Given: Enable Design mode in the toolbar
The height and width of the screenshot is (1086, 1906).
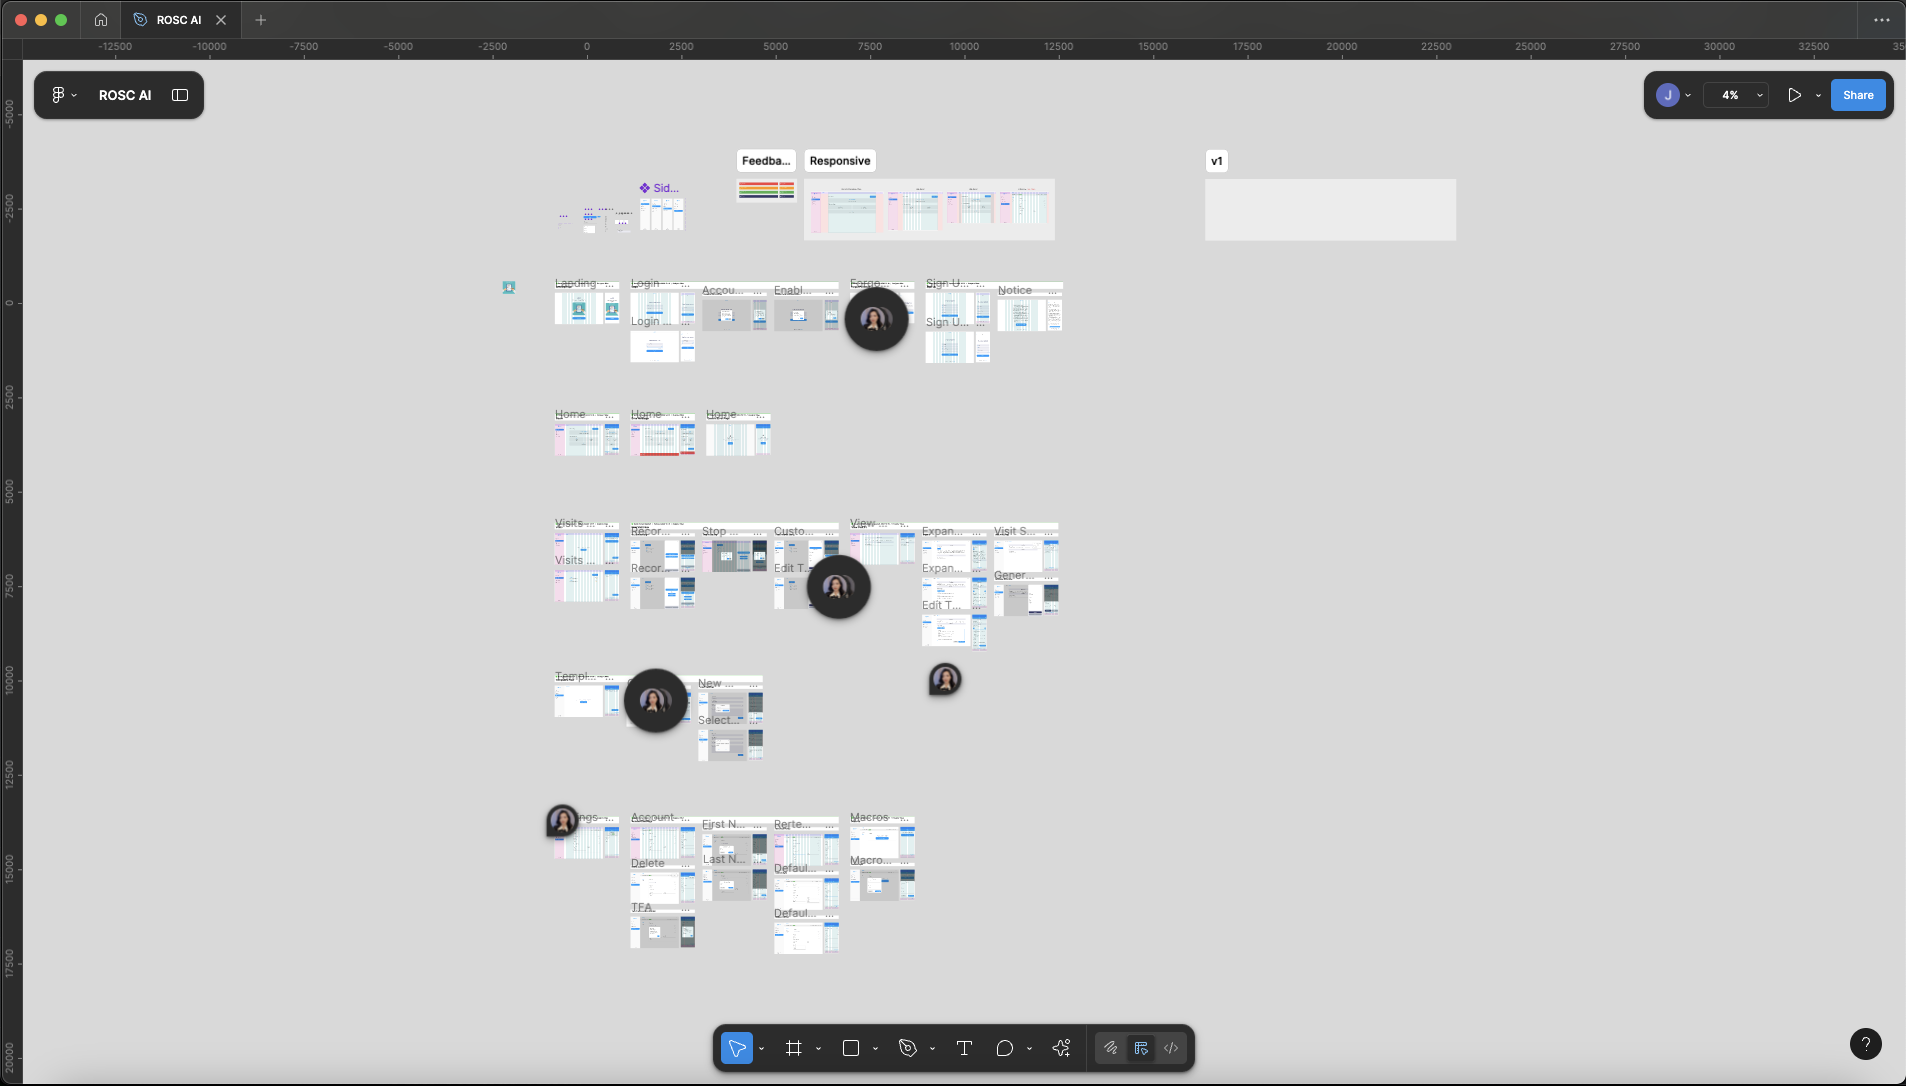Looking at the screenshot, I should coord(1140,1048).
